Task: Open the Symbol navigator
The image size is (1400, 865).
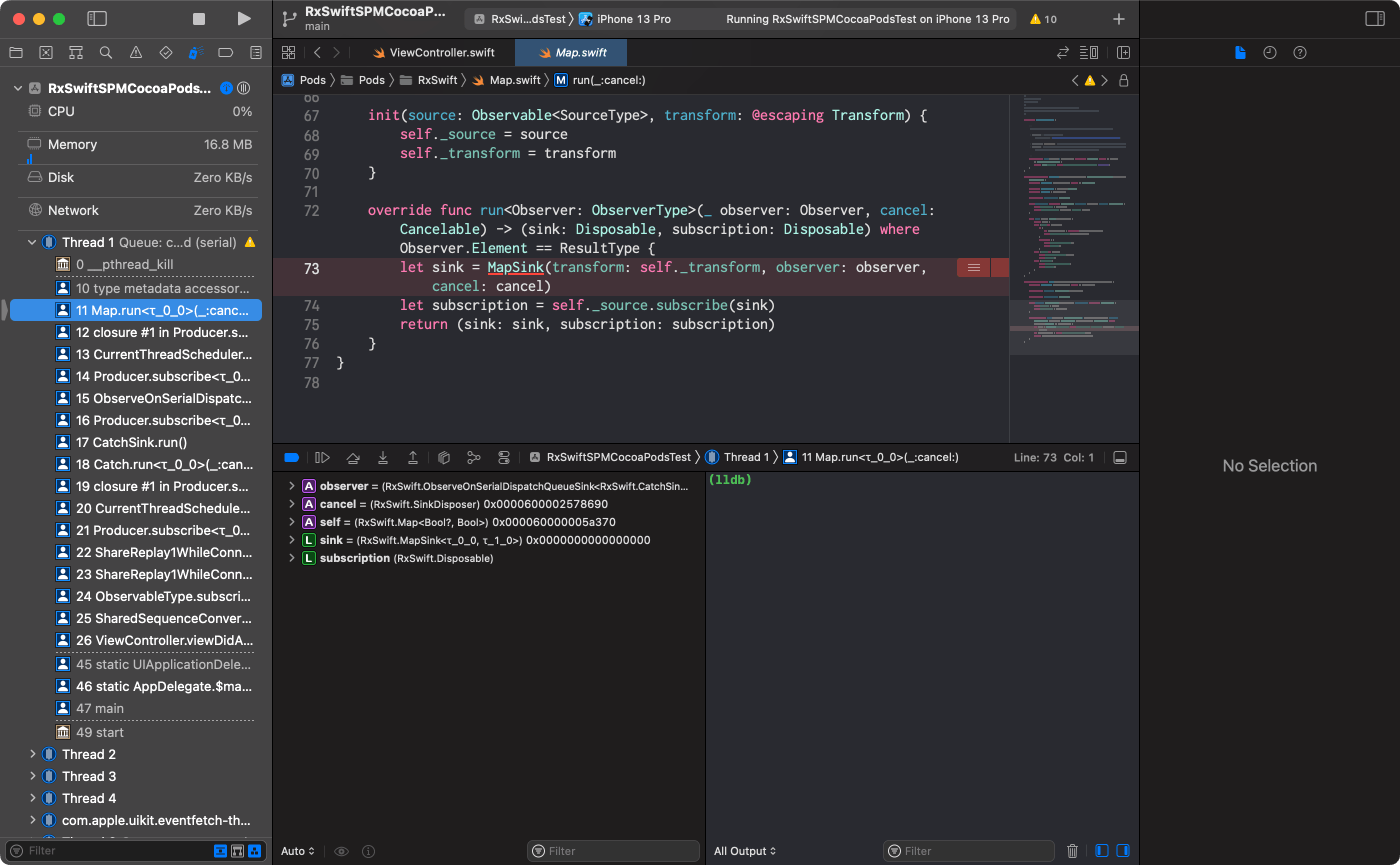Action: pyautogui.click(x=76, y=52)
